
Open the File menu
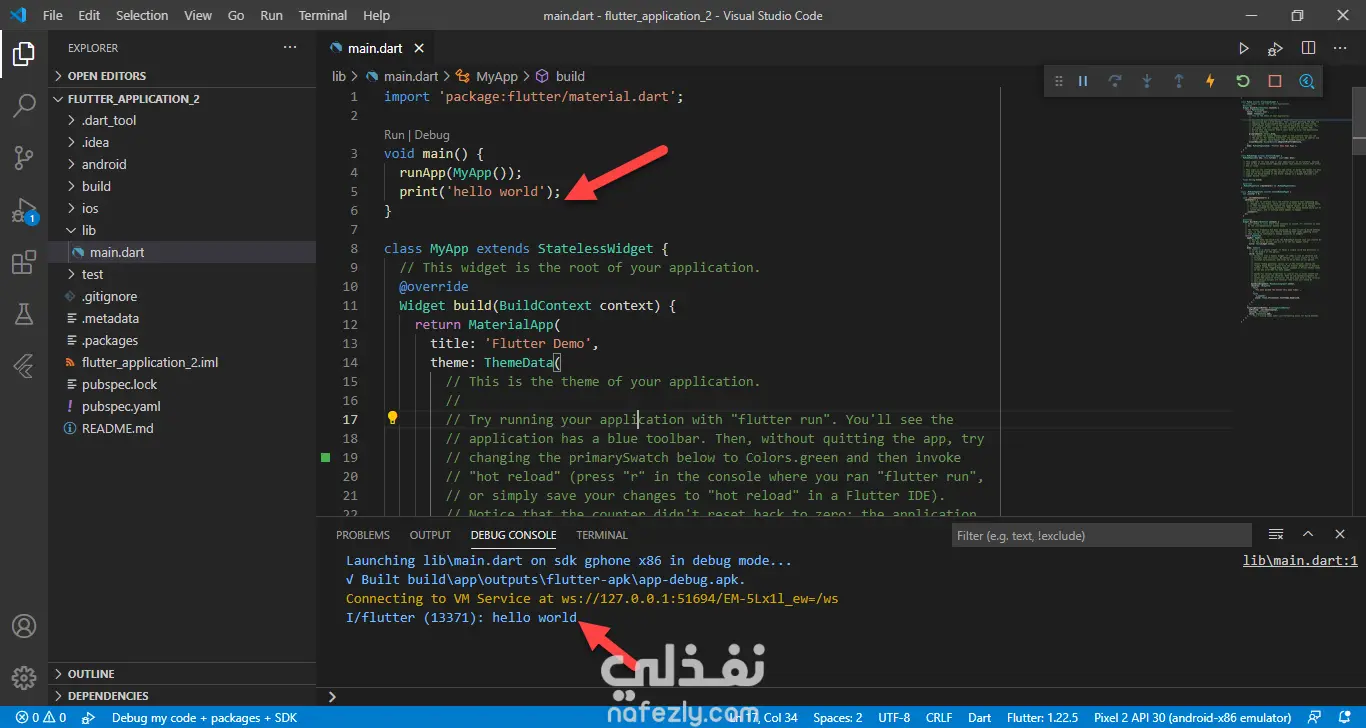tap(53, 15)
